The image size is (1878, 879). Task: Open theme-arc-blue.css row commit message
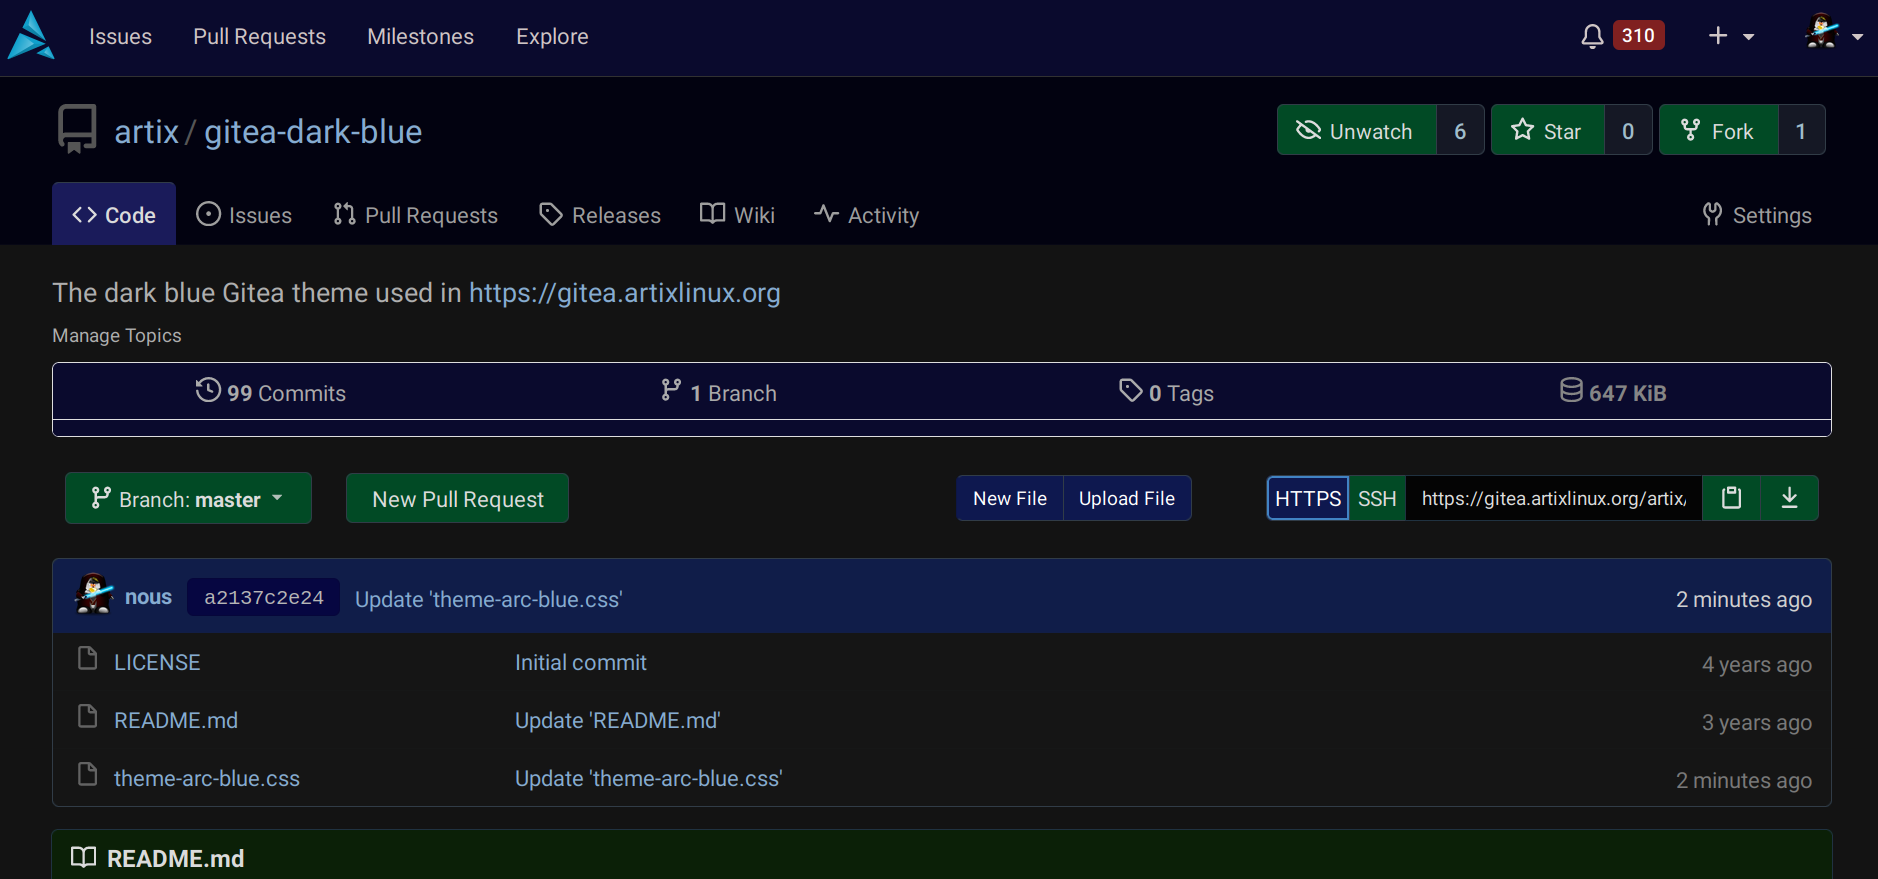click(649, 778)
